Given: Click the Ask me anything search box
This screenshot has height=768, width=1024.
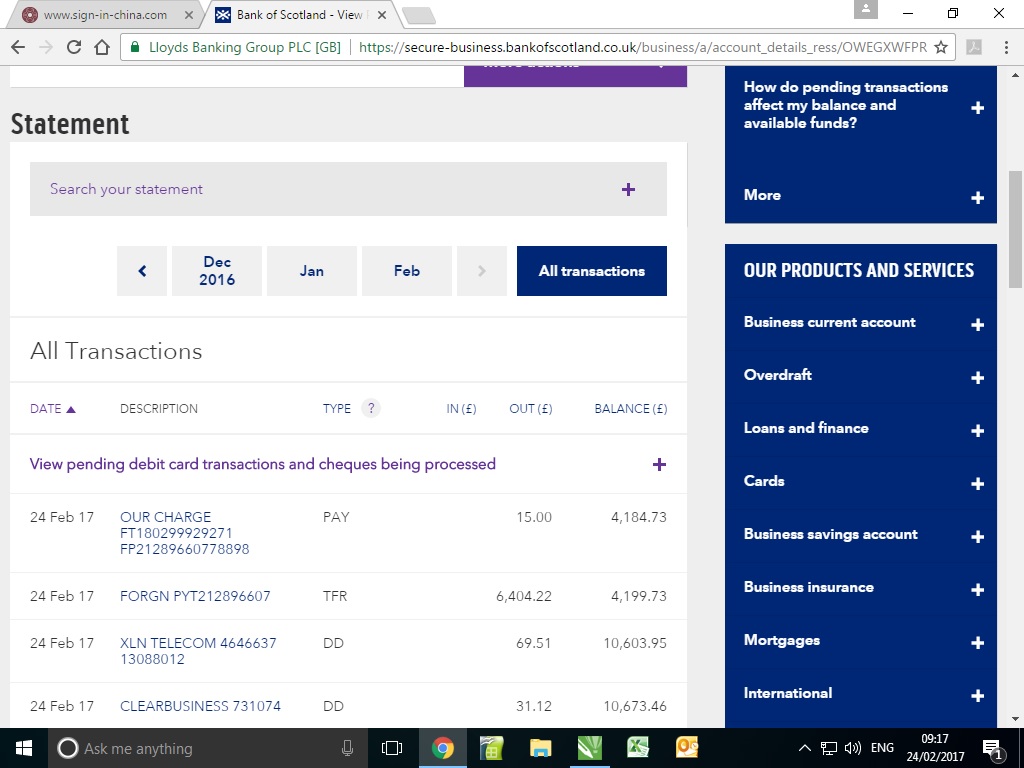Looking at the screenshot, I should pyautogui.click(x=206, y=748).
